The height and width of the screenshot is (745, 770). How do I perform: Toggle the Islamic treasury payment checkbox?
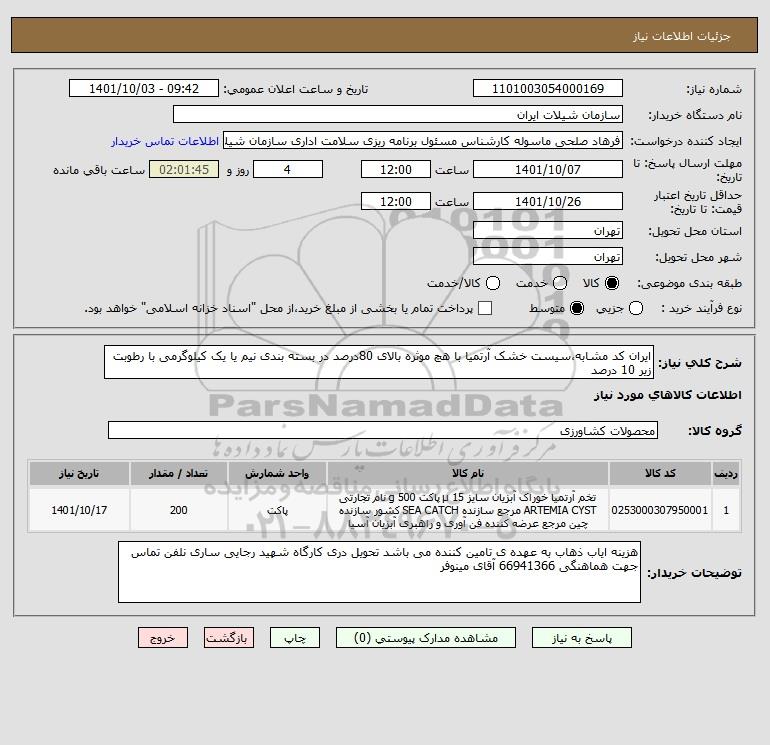pyautogui.click(x=485, y=308)
